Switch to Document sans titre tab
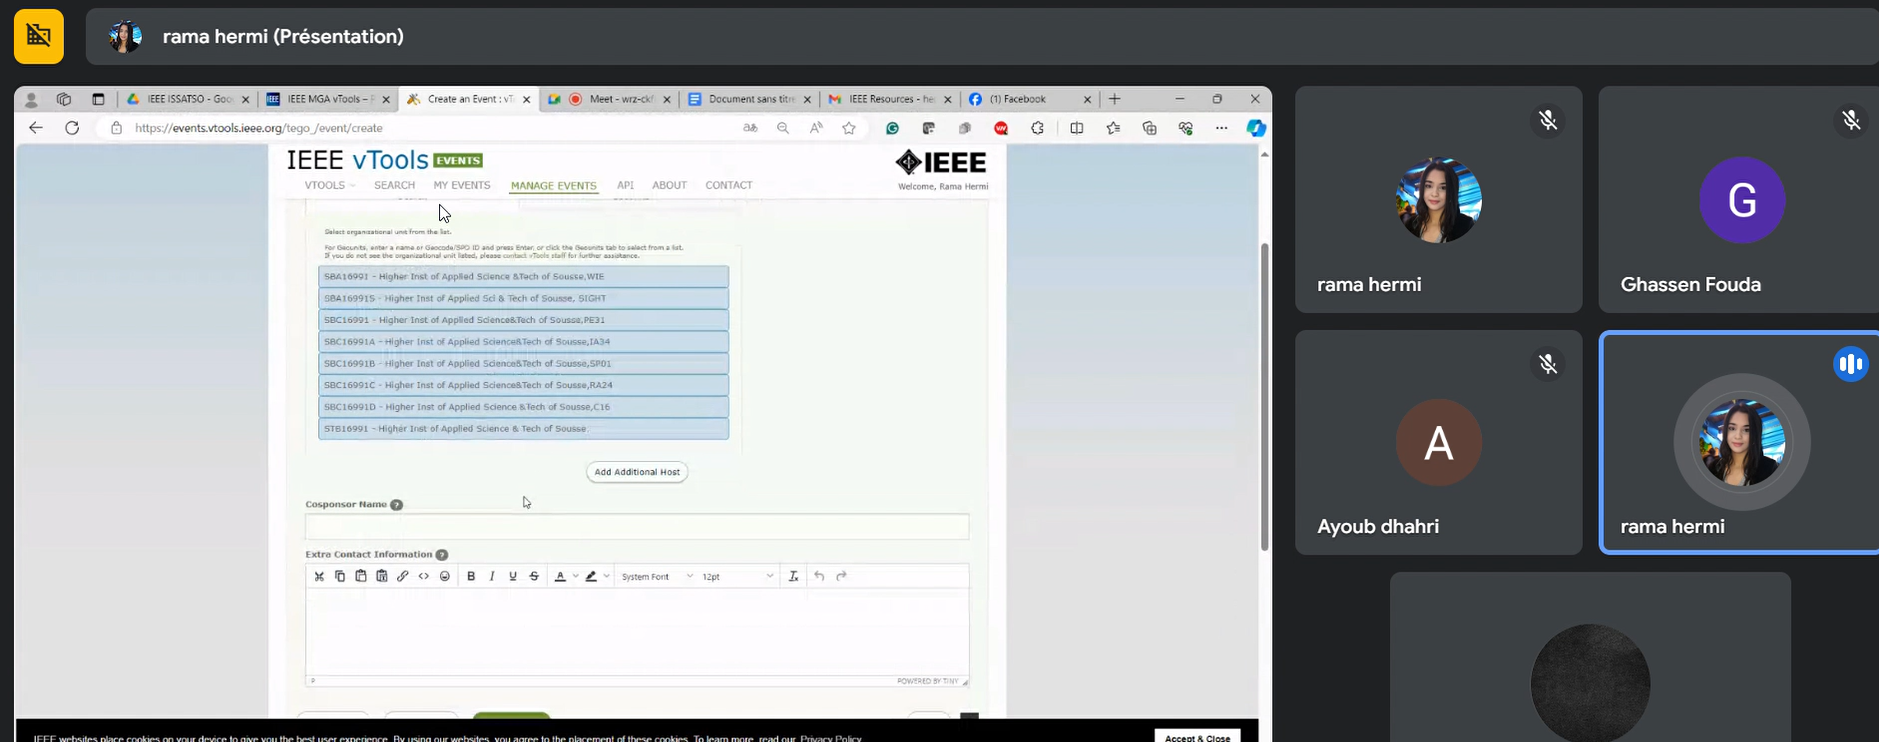 pos(749,99)
